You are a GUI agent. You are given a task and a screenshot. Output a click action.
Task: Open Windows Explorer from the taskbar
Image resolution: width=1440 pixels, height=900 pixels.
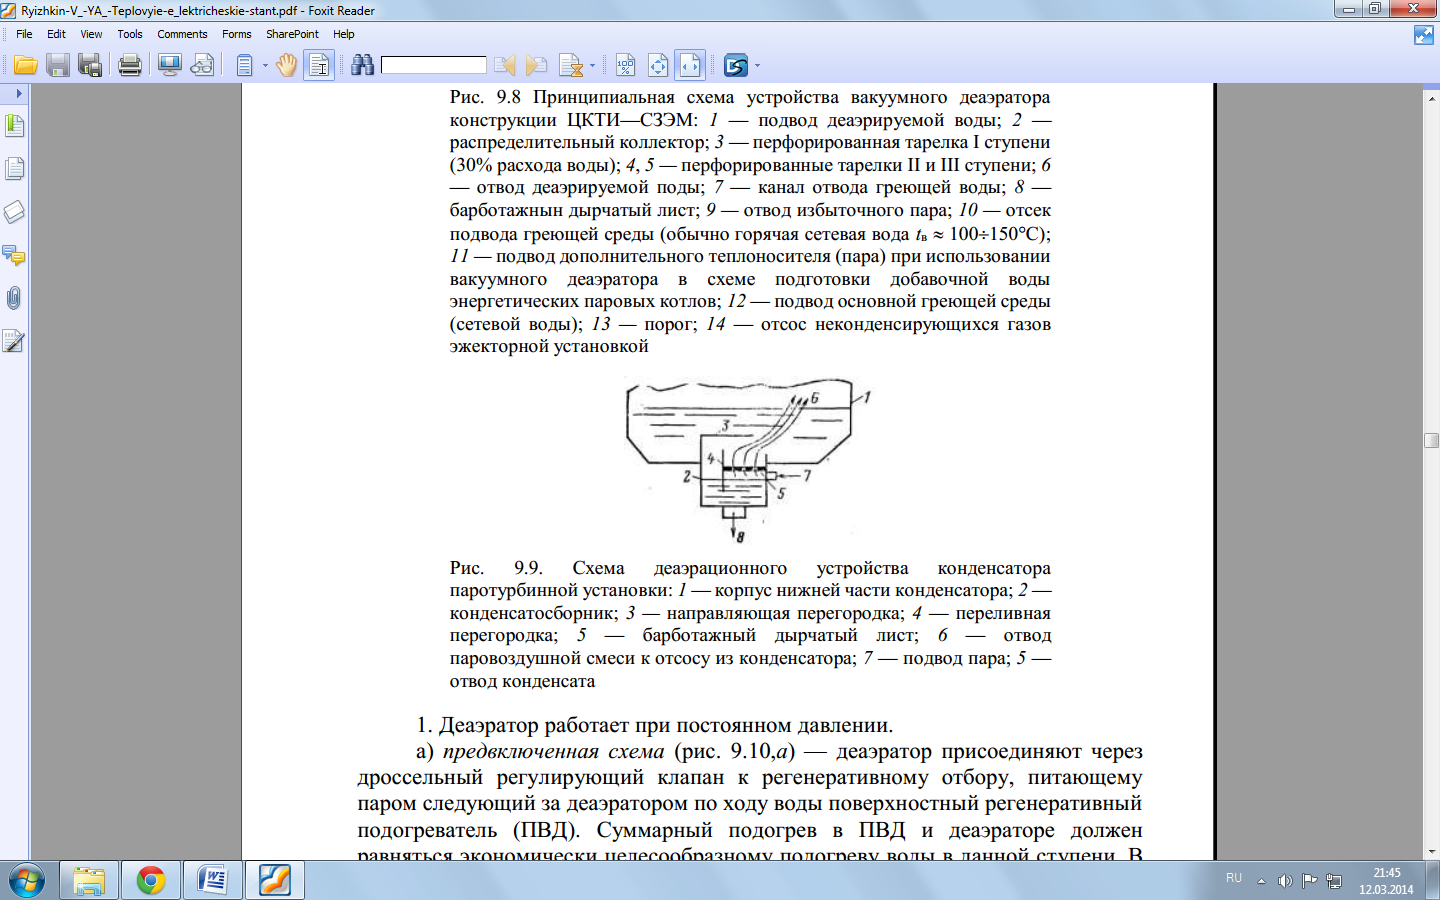pos(89,881)
